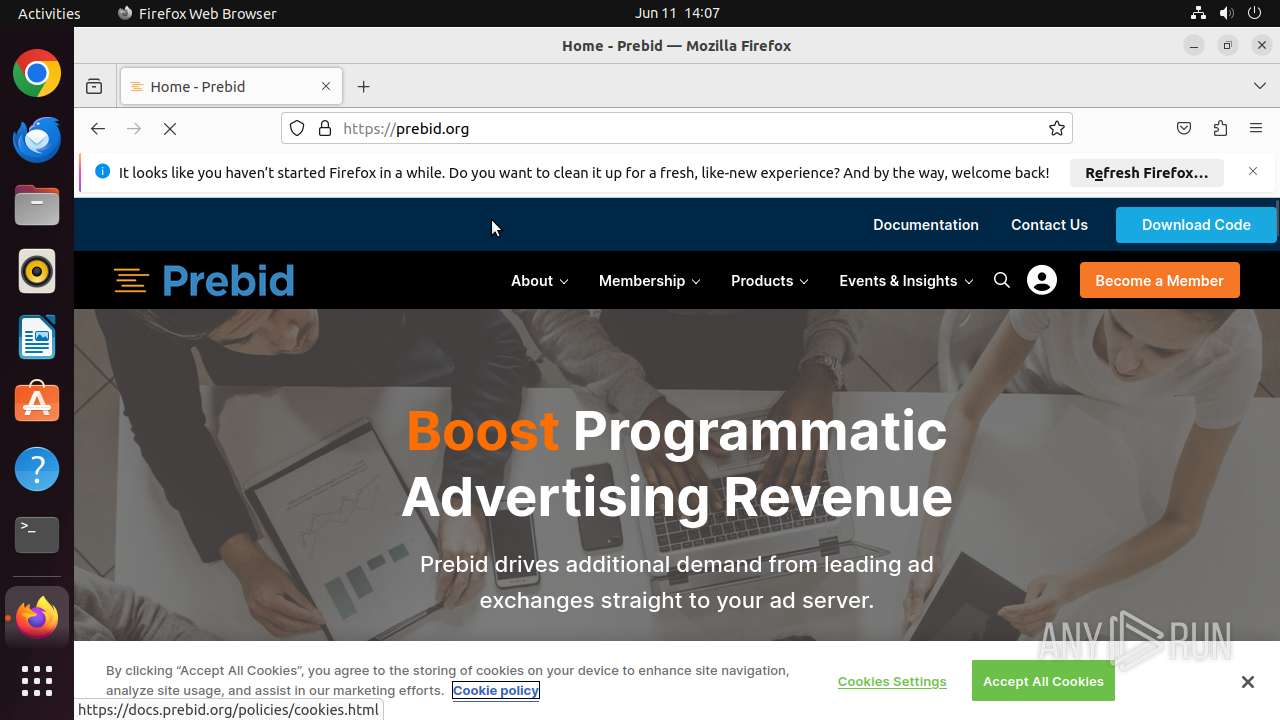Click the Prebid logo
The height and width of the screenshot is (720, 1280).
coord(204,280)
